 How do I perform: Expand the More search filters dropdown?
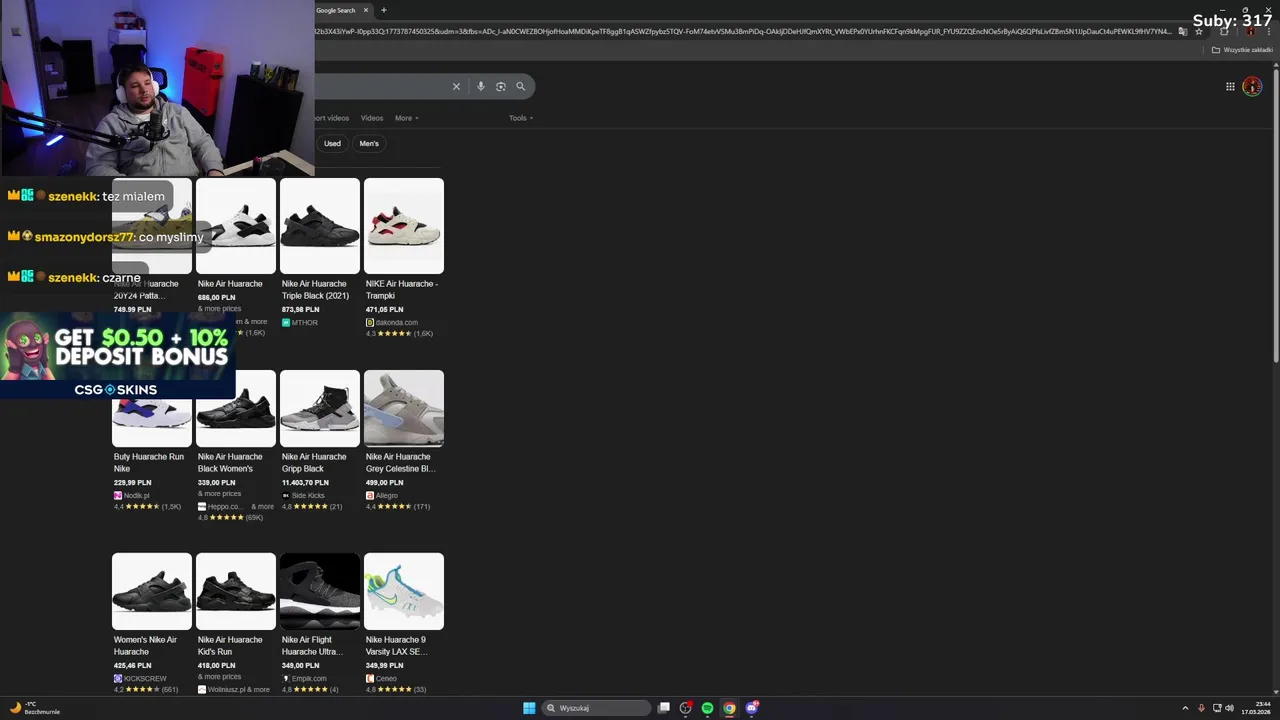pyautogui.click(x=406, y=118)
